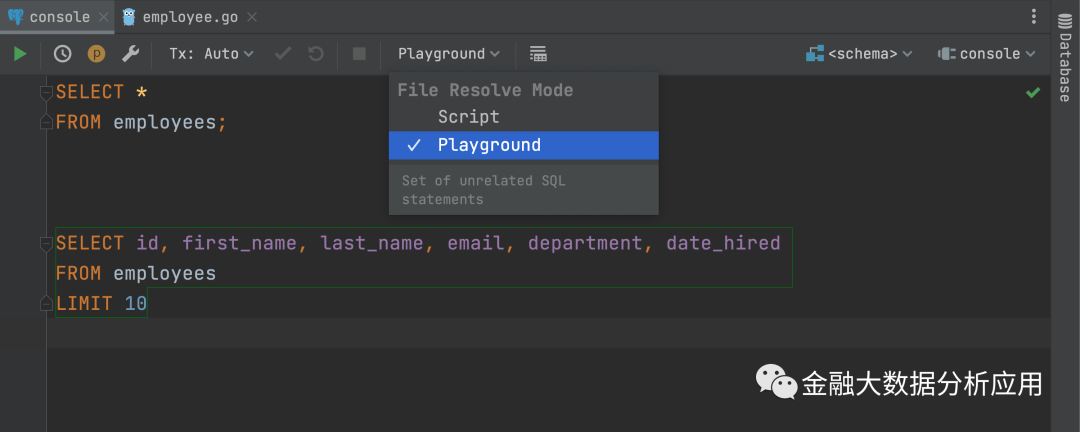
Task: Click the rollback arrow icon
Action: coord(316,54)
